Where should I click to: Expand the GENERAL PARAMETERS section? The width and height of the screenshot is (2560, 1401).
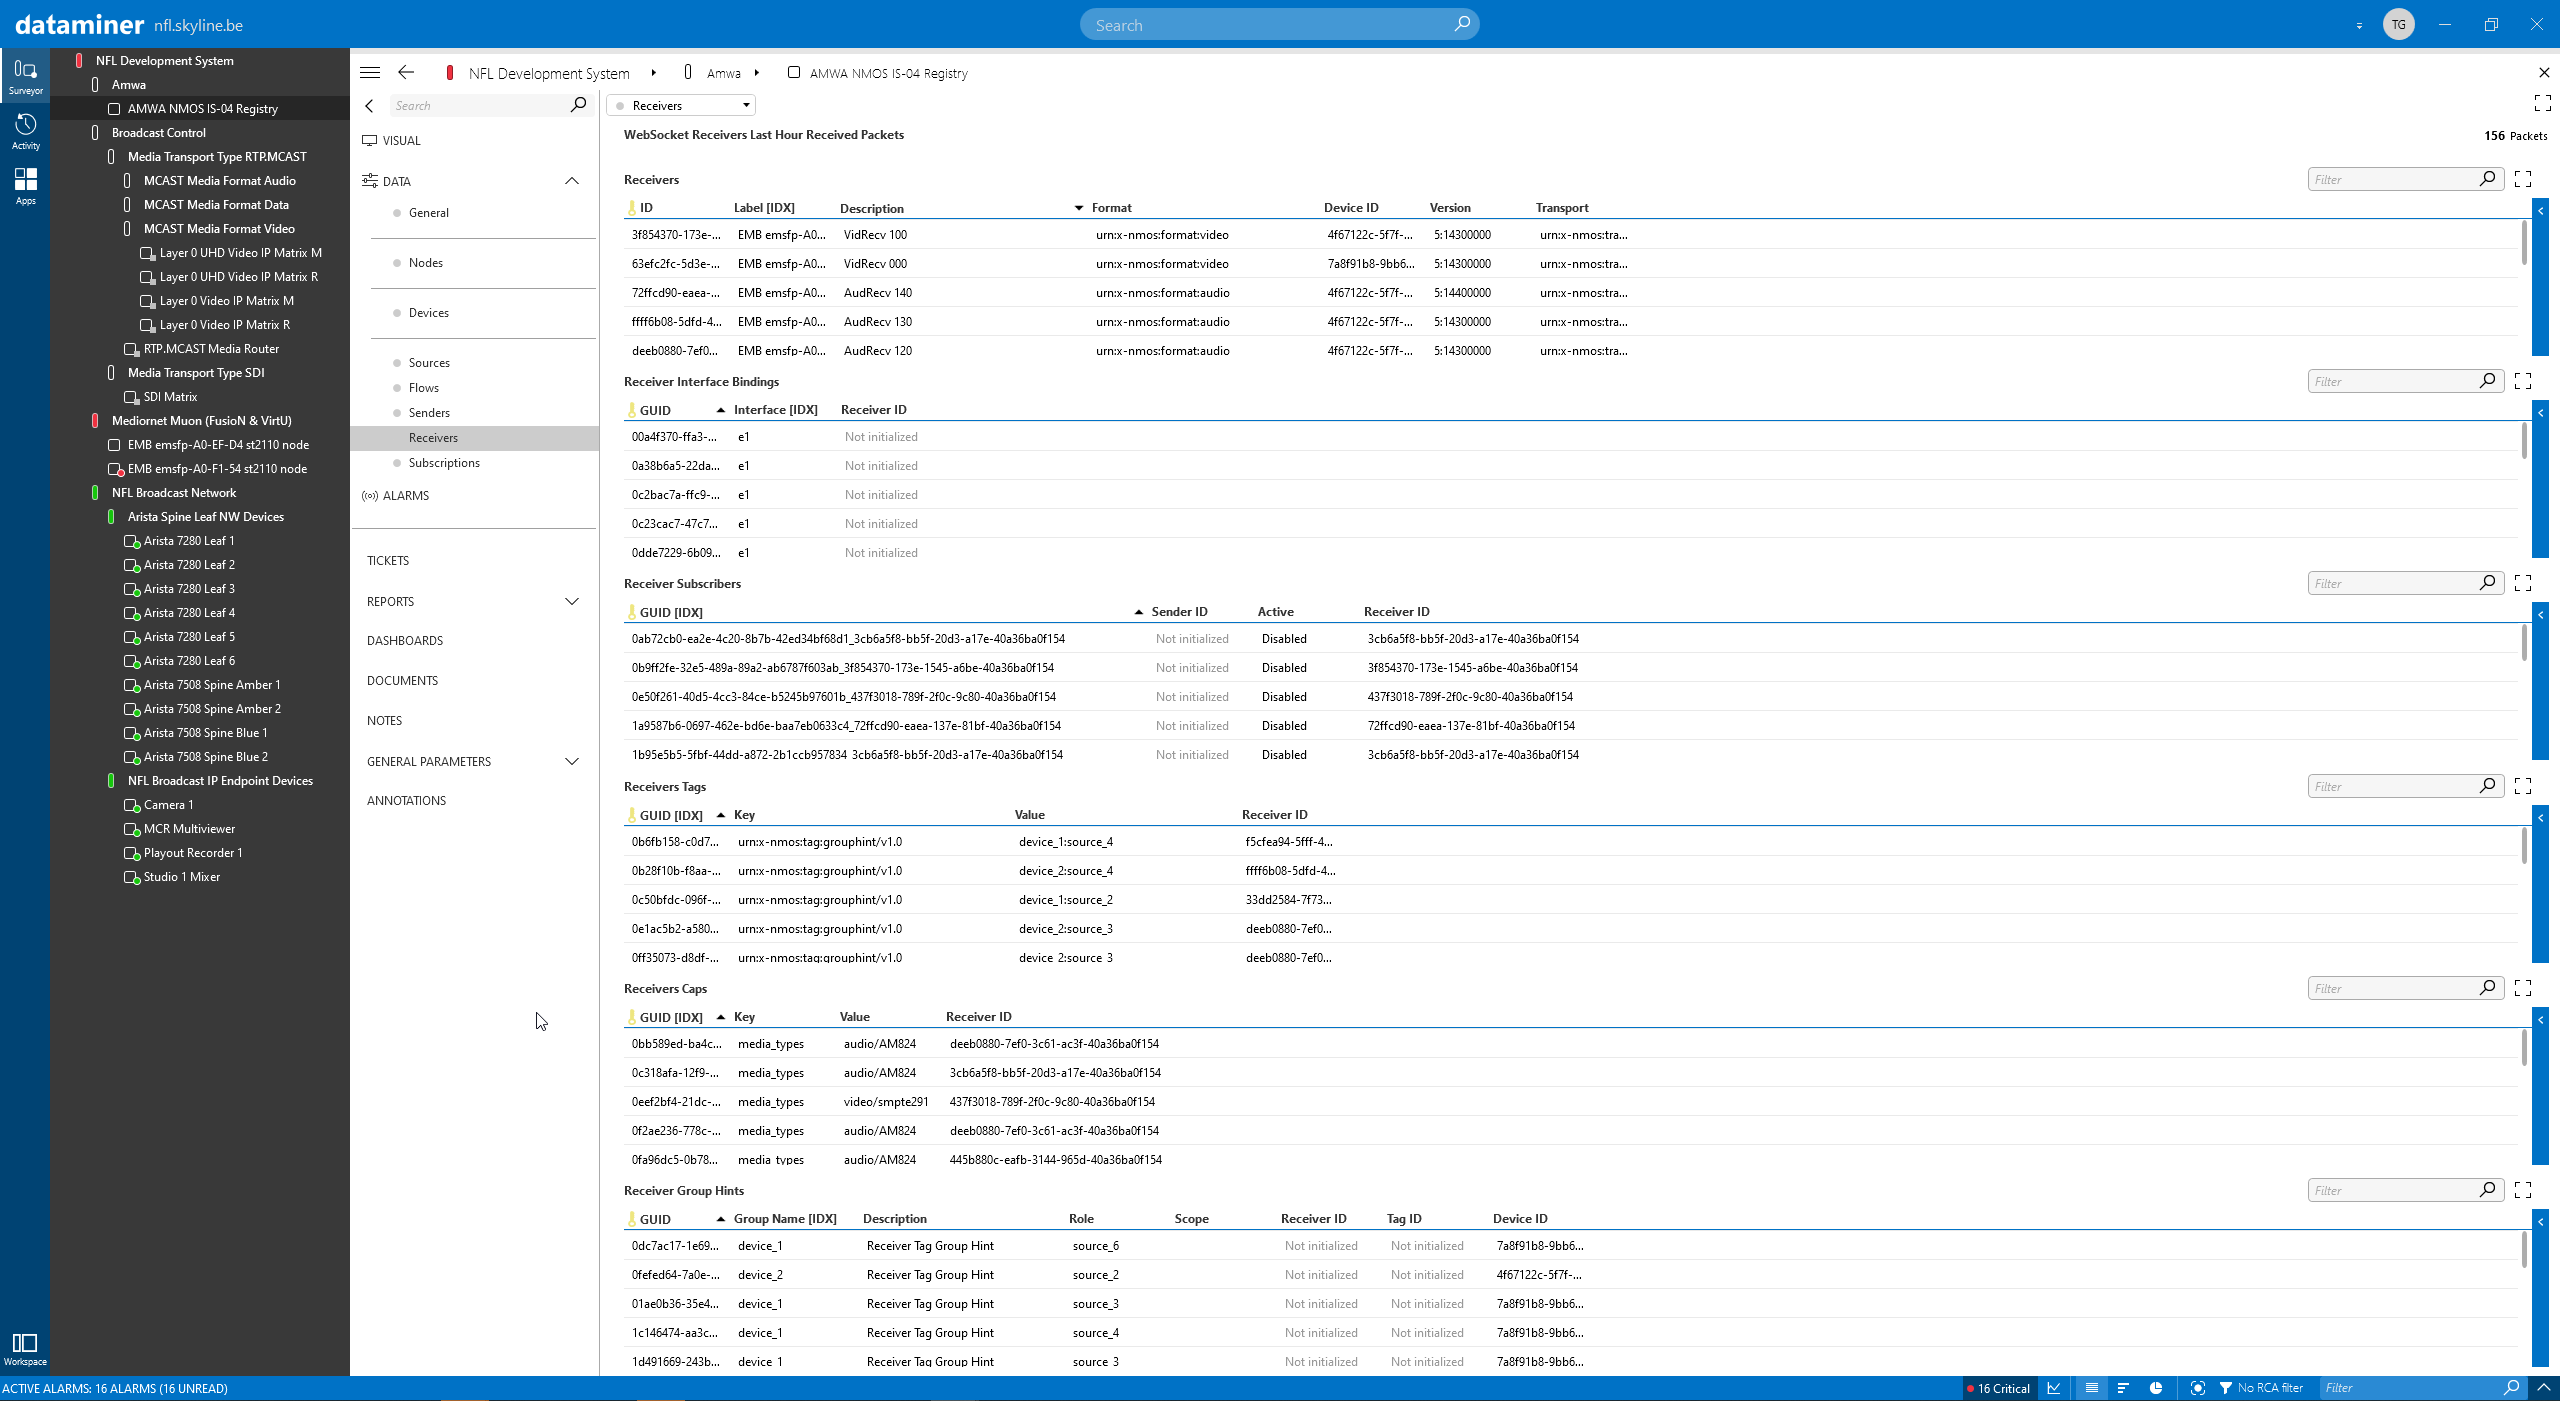[x=572, y=761]
